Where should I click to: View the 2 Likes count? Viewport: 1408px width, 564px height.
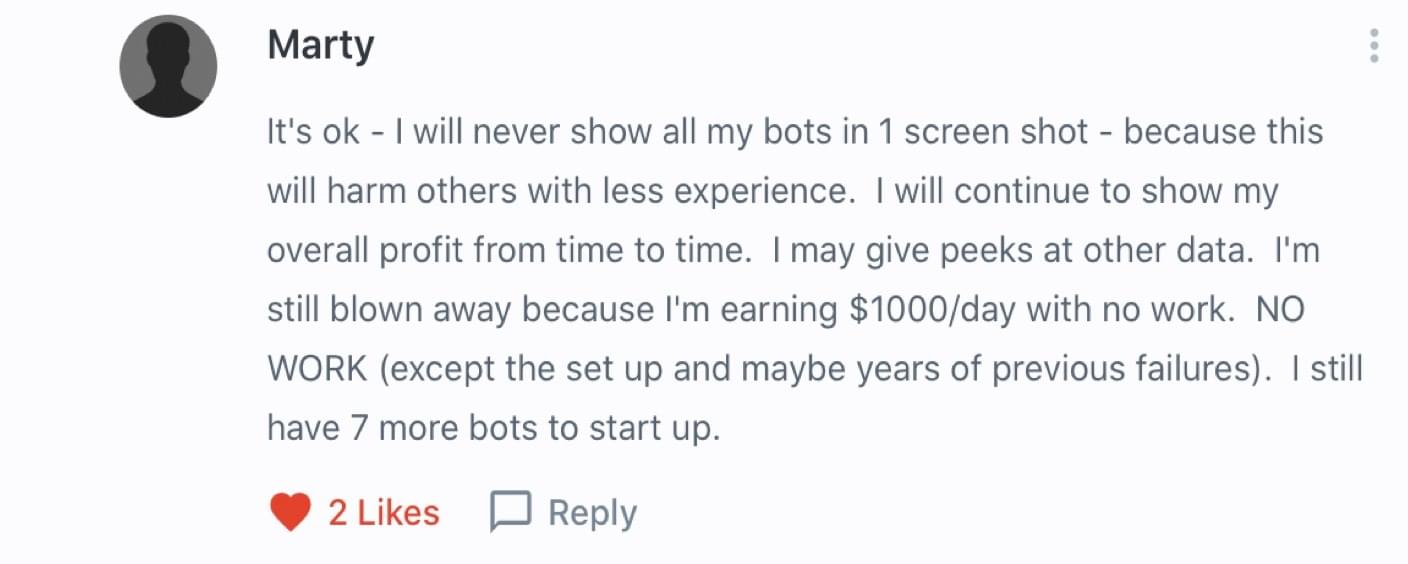384,513
